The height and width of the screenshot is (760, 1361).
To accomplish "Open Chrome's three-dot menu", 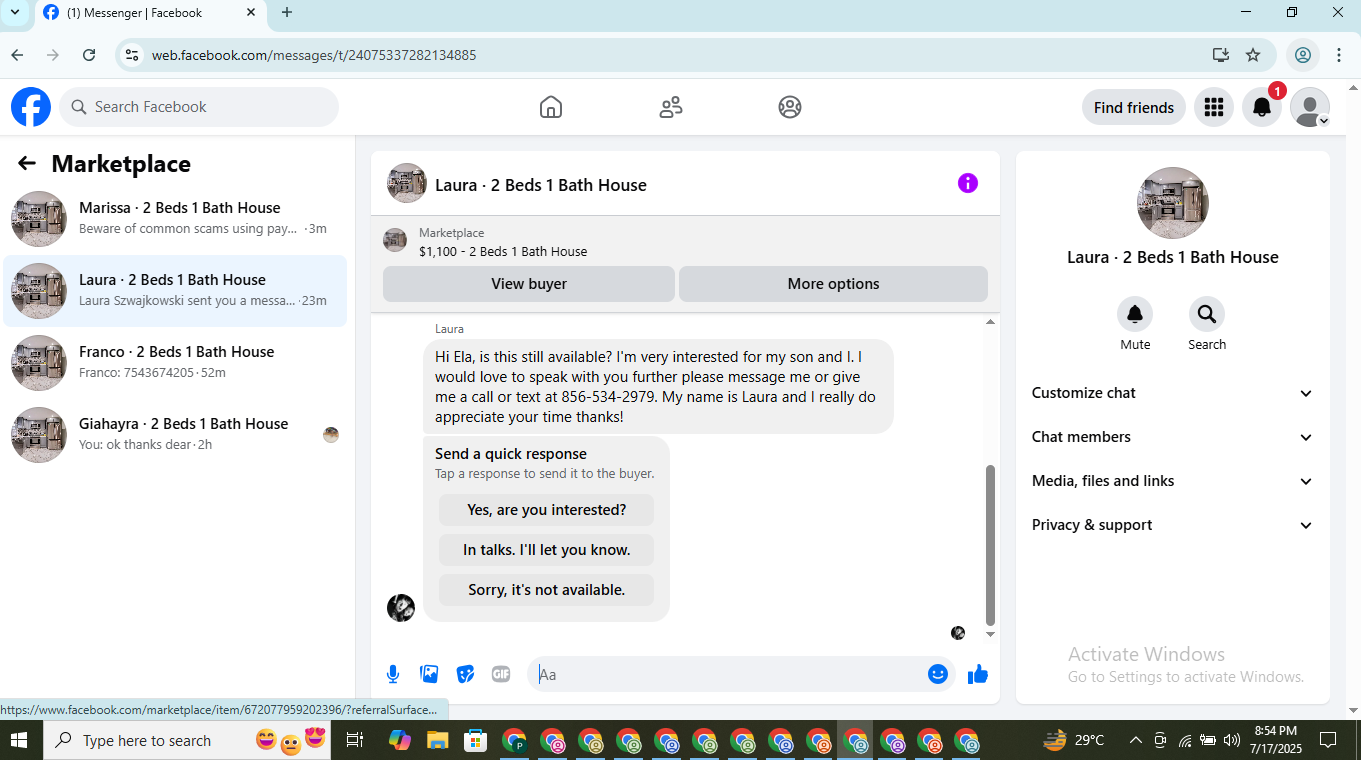I will [1339, 55].
